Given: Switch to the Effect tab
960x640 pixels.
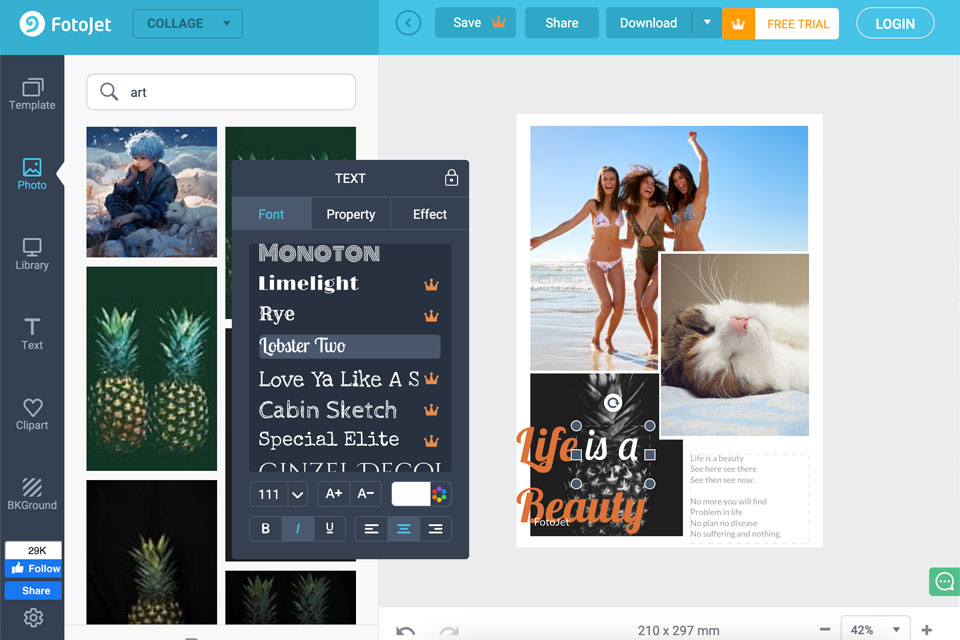Looking at the screenshot, I should point(430,214).
